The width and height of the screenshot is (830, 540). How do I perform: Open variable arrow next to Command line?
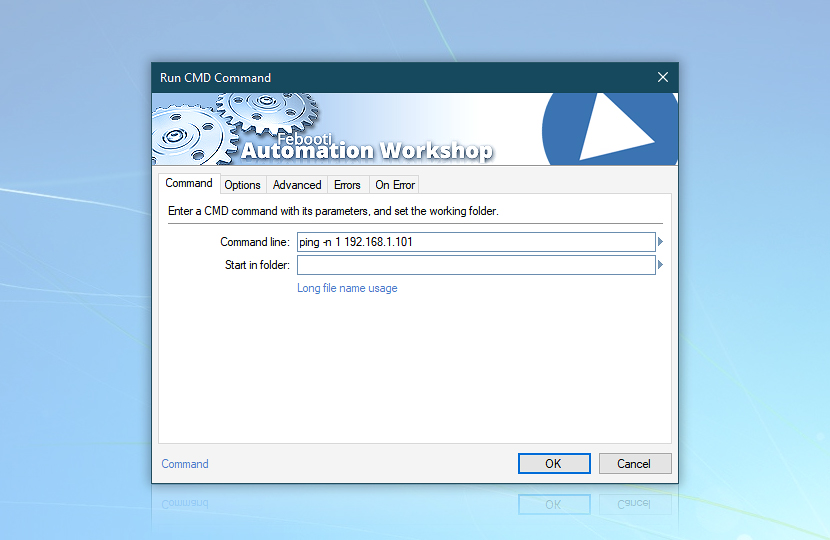tap(660, 242)
